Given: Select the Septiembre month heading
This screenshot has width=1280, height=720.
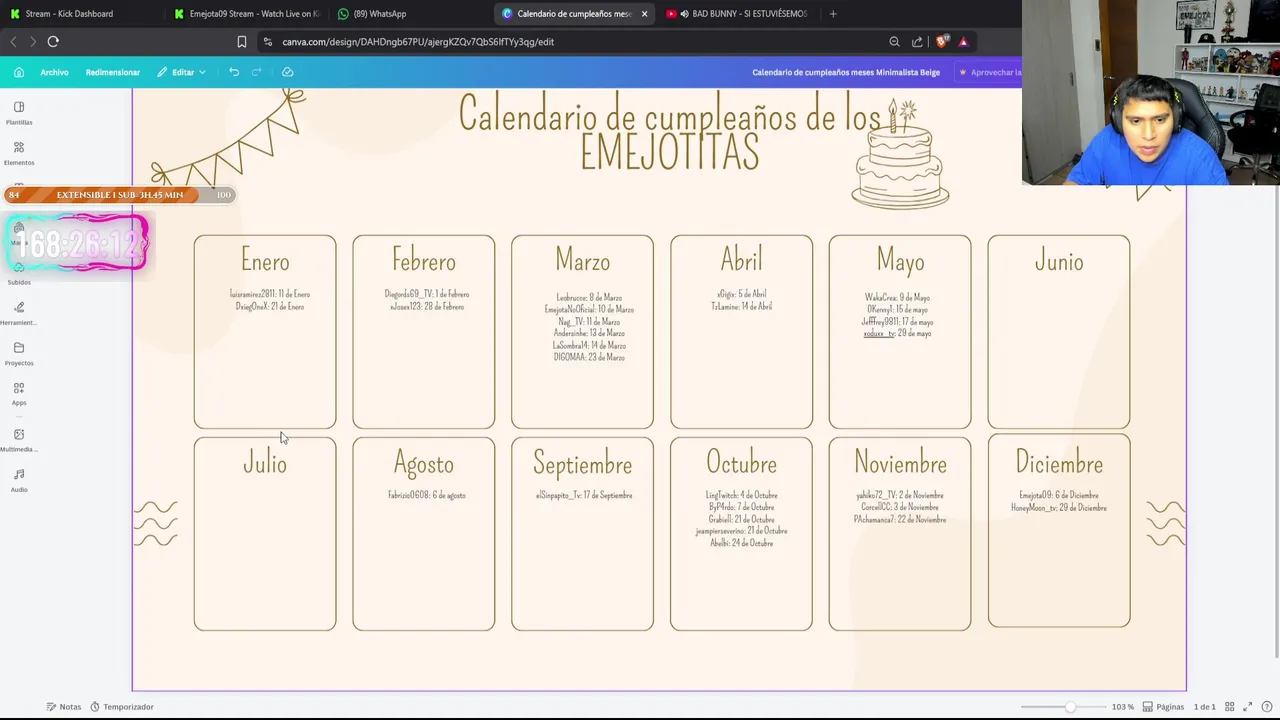Looking at the screenshot, I should (582, 465).
